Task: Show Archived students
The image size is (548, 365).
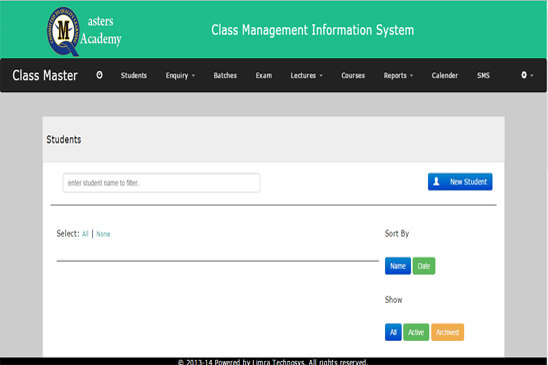Action: click(x=447, y=332)
